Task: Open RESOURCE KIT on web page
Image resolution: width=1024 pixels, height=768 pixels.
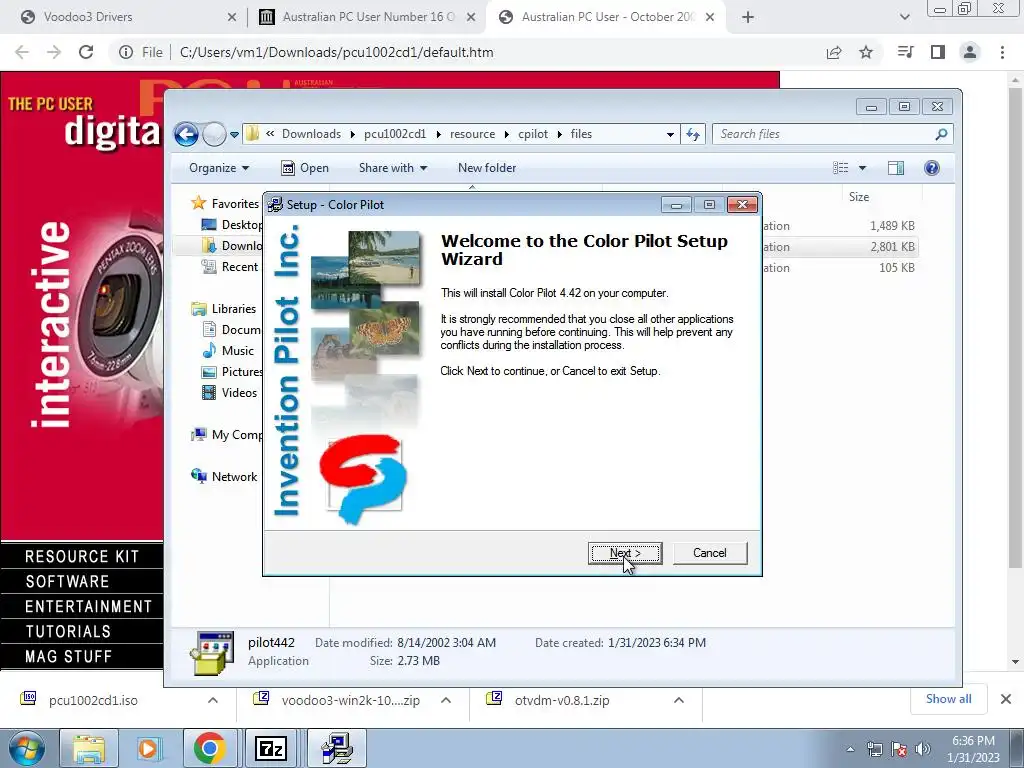Action: (x=82, y=556)
